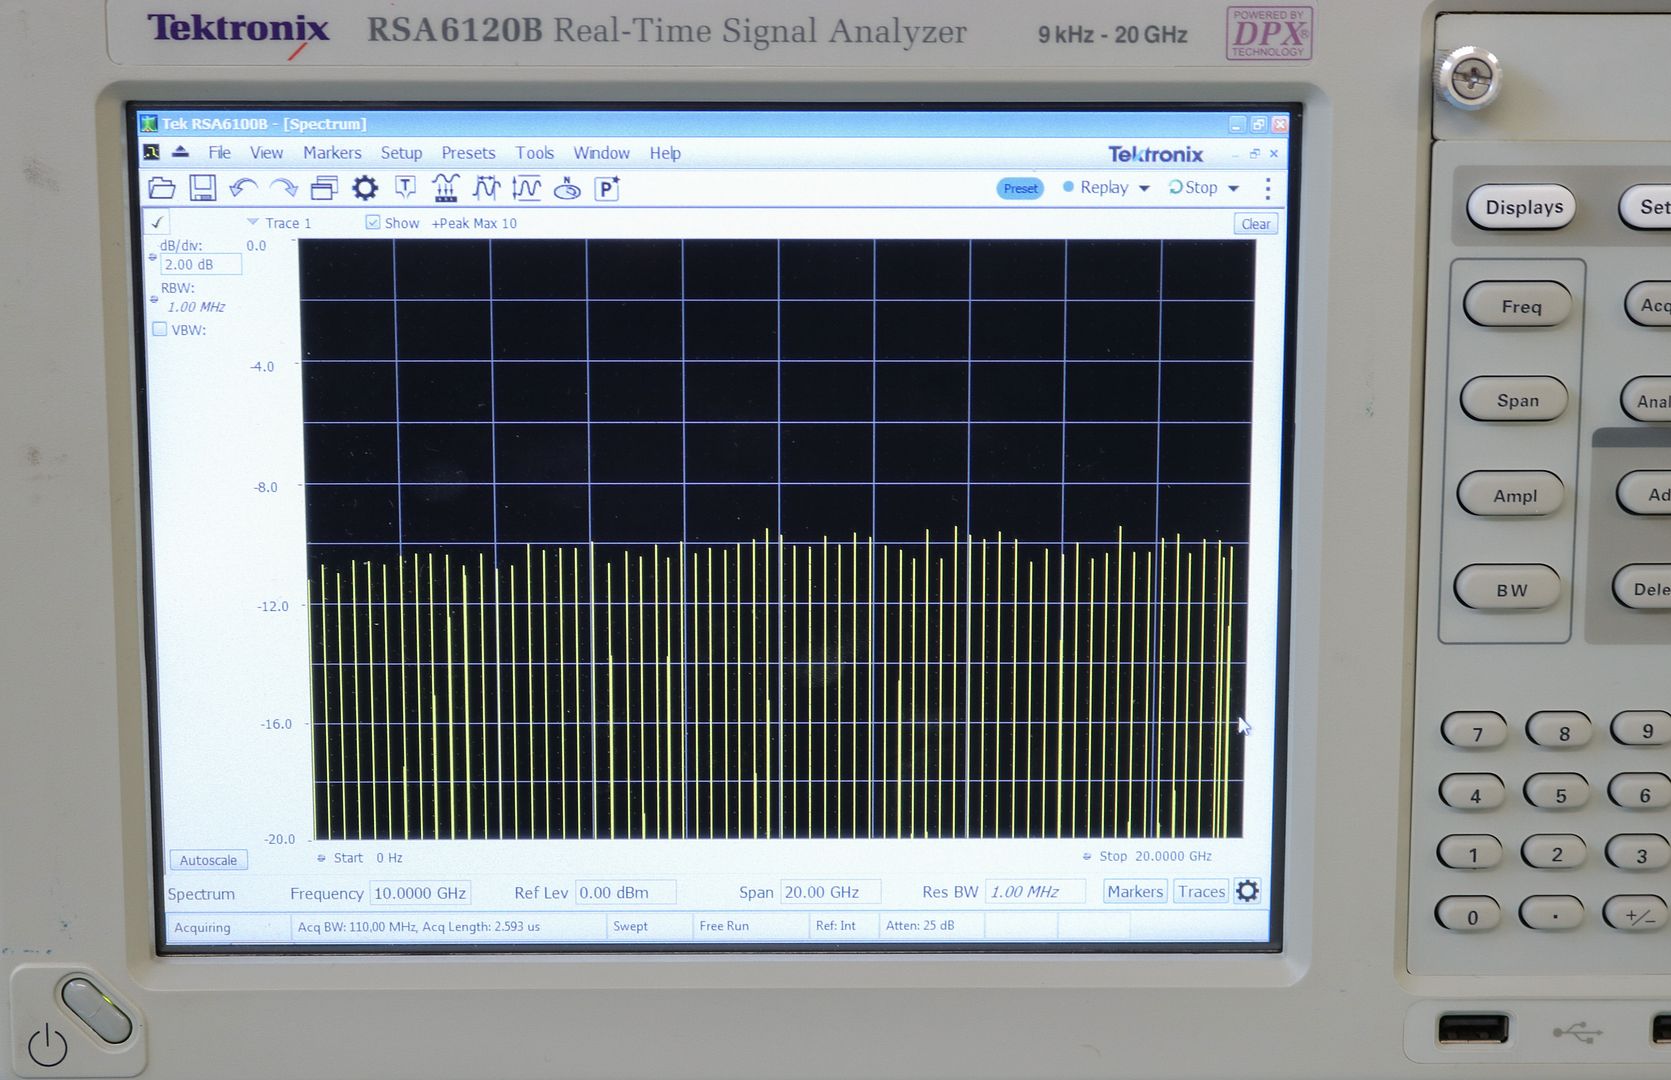Image resolution: width=1671 pixels, height=1080 pixels.
Task: Click the DPX/normalize disc toolbar icon
Action: tap(567, 188)
